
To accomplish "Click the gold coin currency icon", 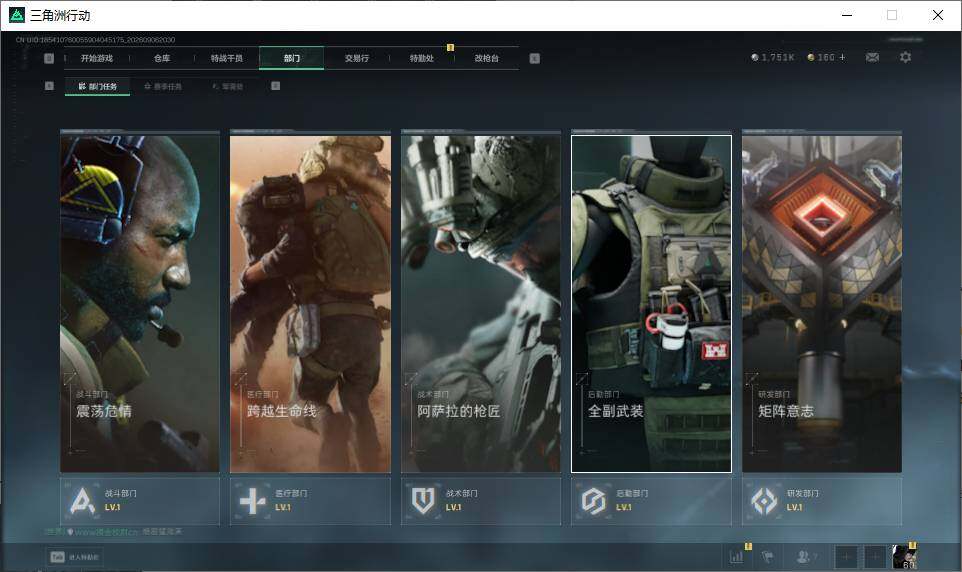I will coord(810,57).
